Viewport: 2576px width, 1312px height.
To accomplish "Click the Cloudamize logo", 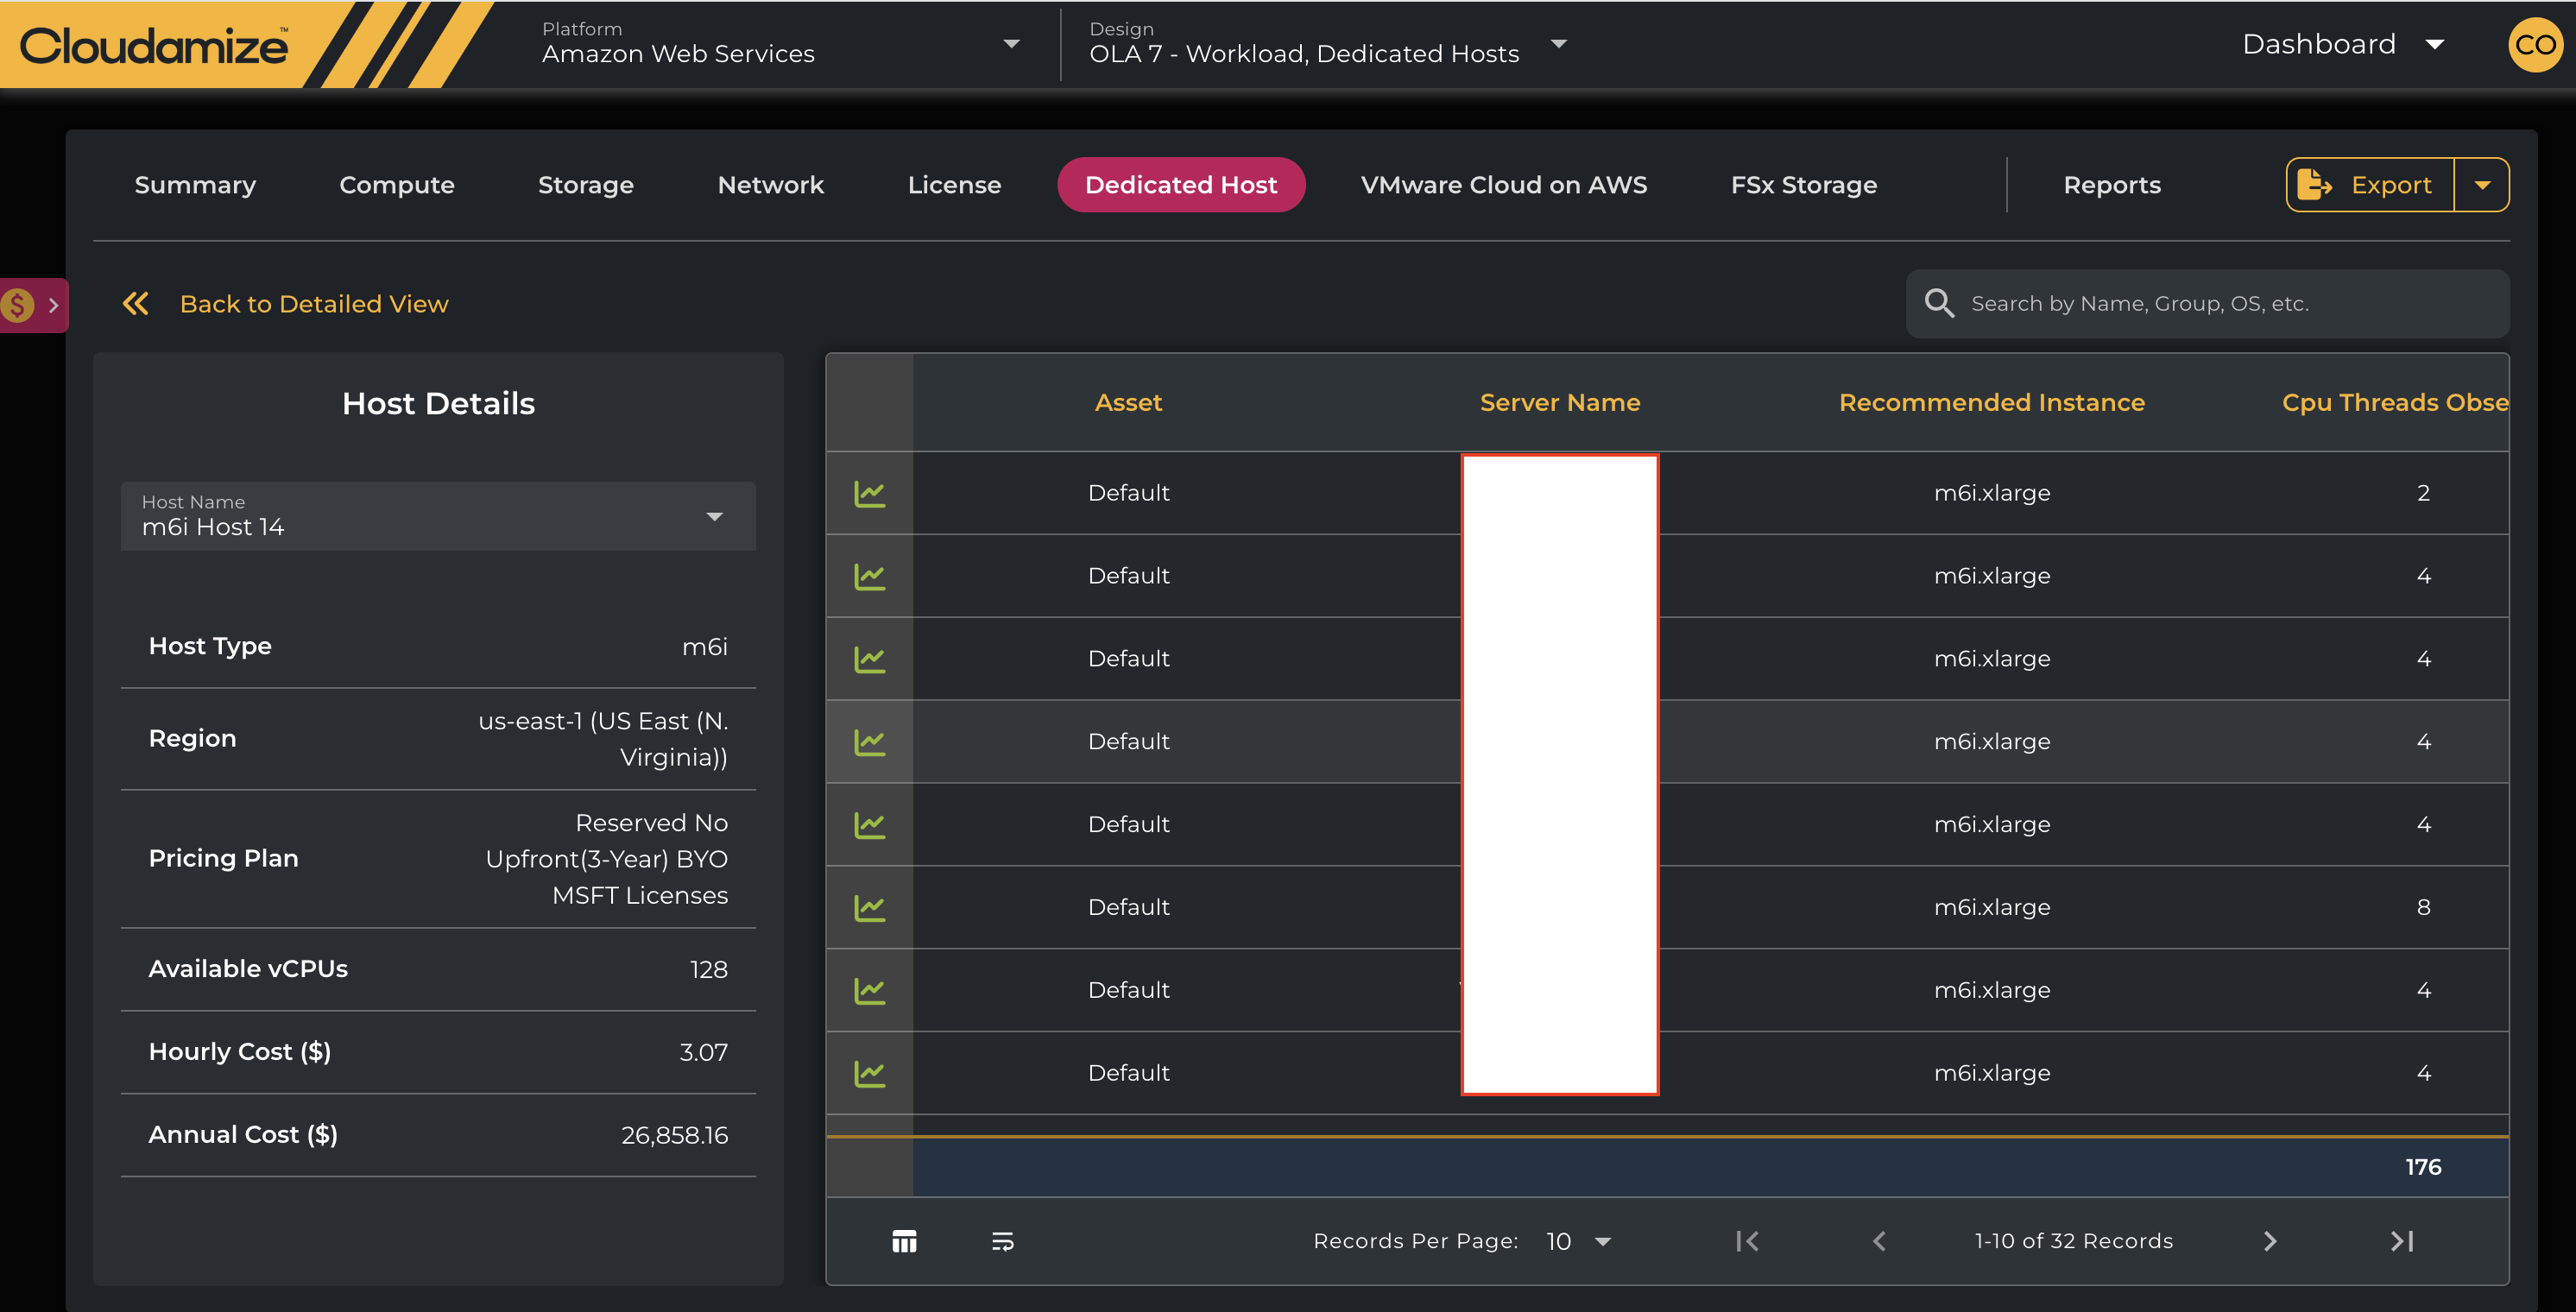I will tap(154, 45).
